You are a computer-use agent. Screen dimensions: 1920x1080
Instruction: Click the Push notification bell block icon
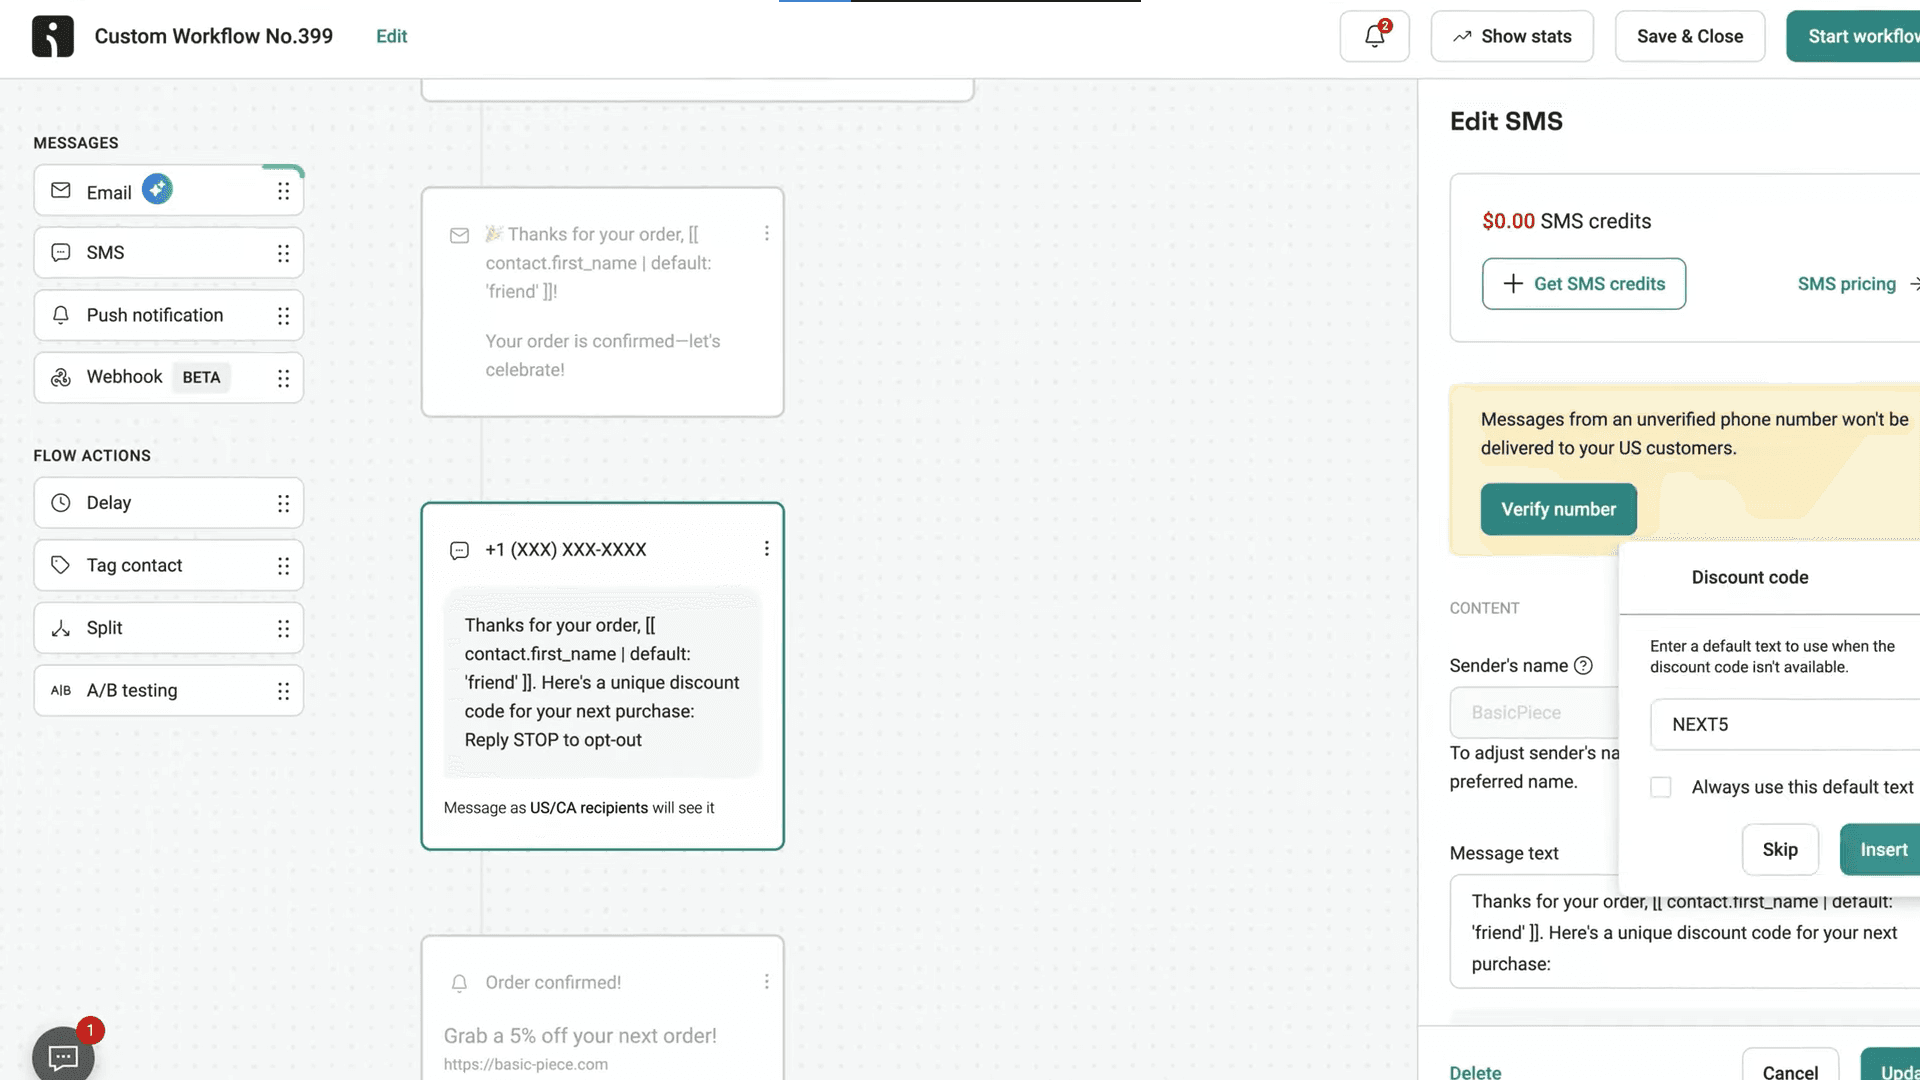point(60,315)
